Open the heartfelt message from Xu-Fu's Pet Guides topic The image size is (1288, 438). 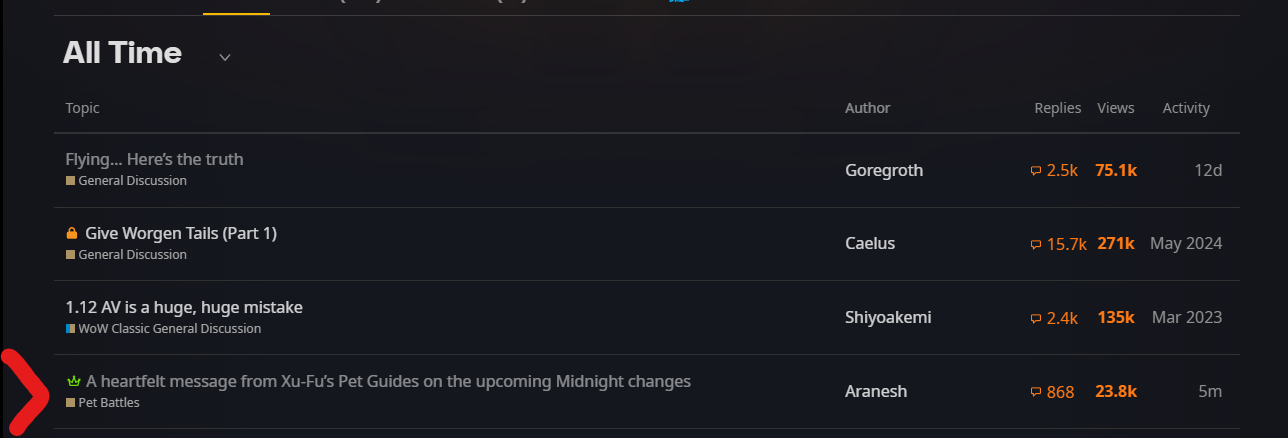[x=388, y=381]
